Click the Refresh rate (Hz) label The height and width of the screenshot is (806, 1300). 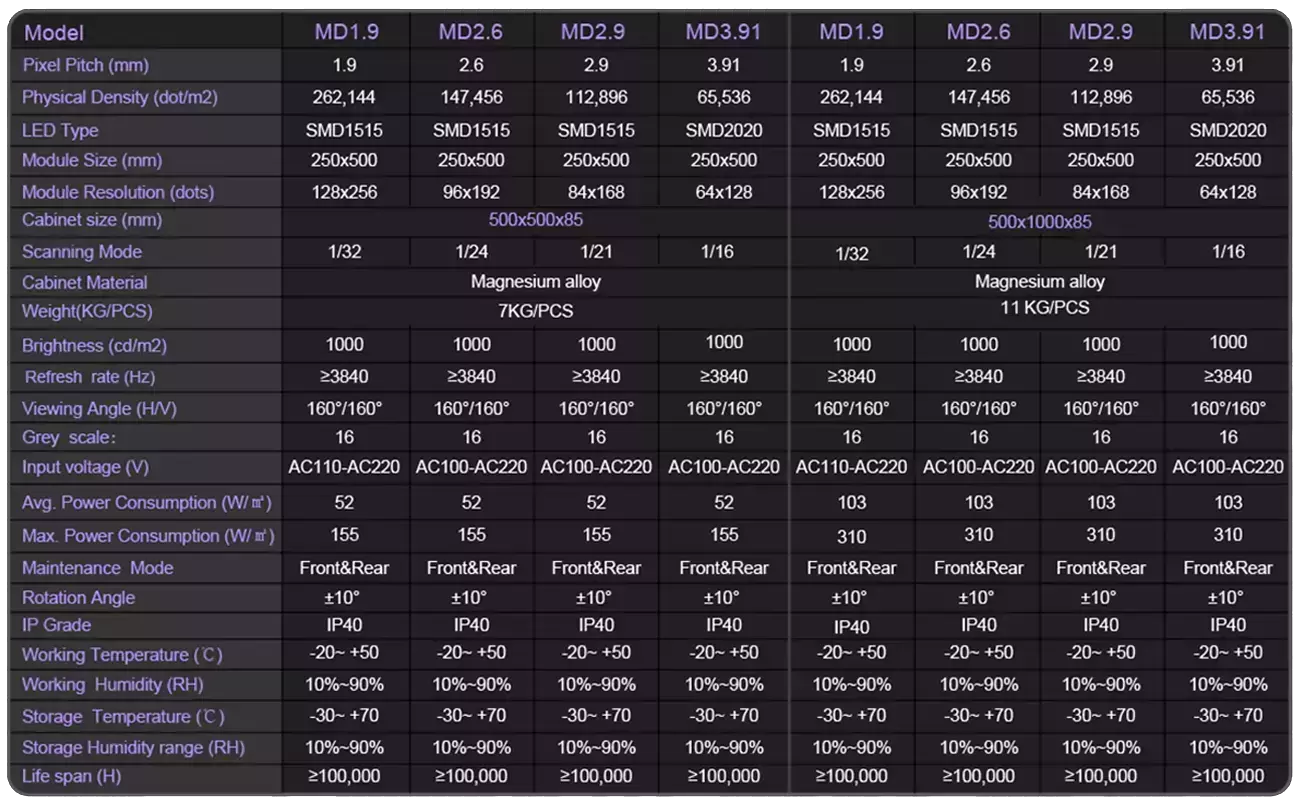90,377
